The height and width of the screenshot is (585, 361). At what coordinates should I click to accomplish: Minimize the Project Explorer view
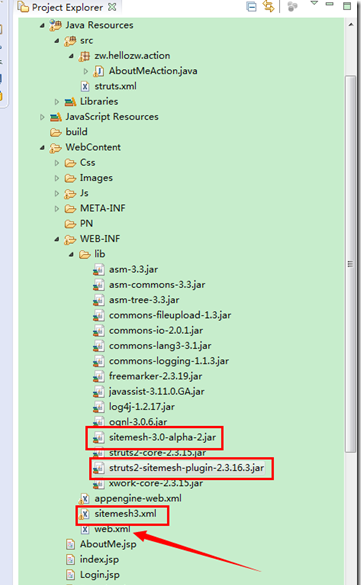pos(329,4)
